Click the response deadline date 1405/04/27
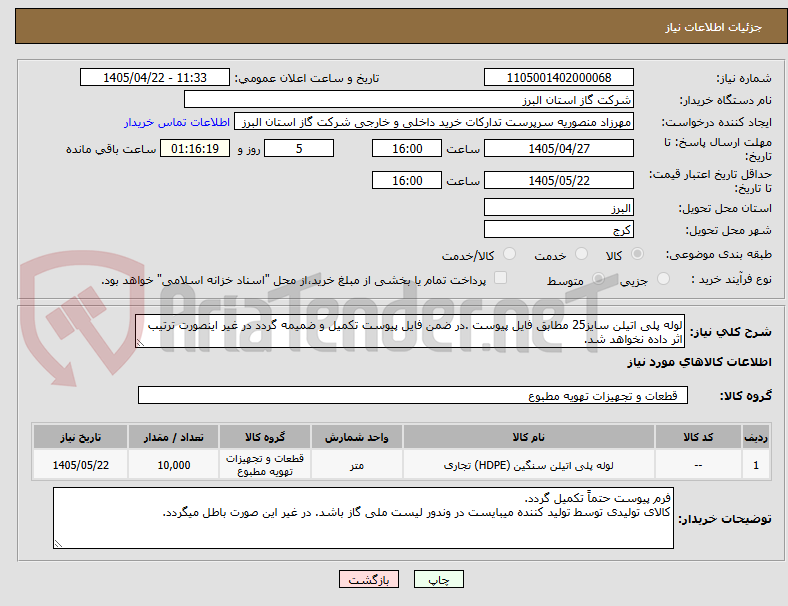 click(x=559, y=148)
